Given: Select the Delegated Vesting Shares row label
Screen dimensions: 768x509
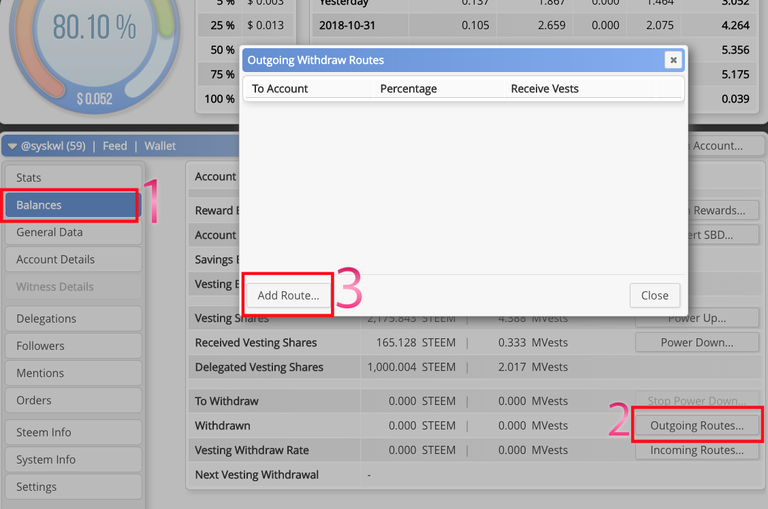Looking at the screenshot, I should coord(259,367).
